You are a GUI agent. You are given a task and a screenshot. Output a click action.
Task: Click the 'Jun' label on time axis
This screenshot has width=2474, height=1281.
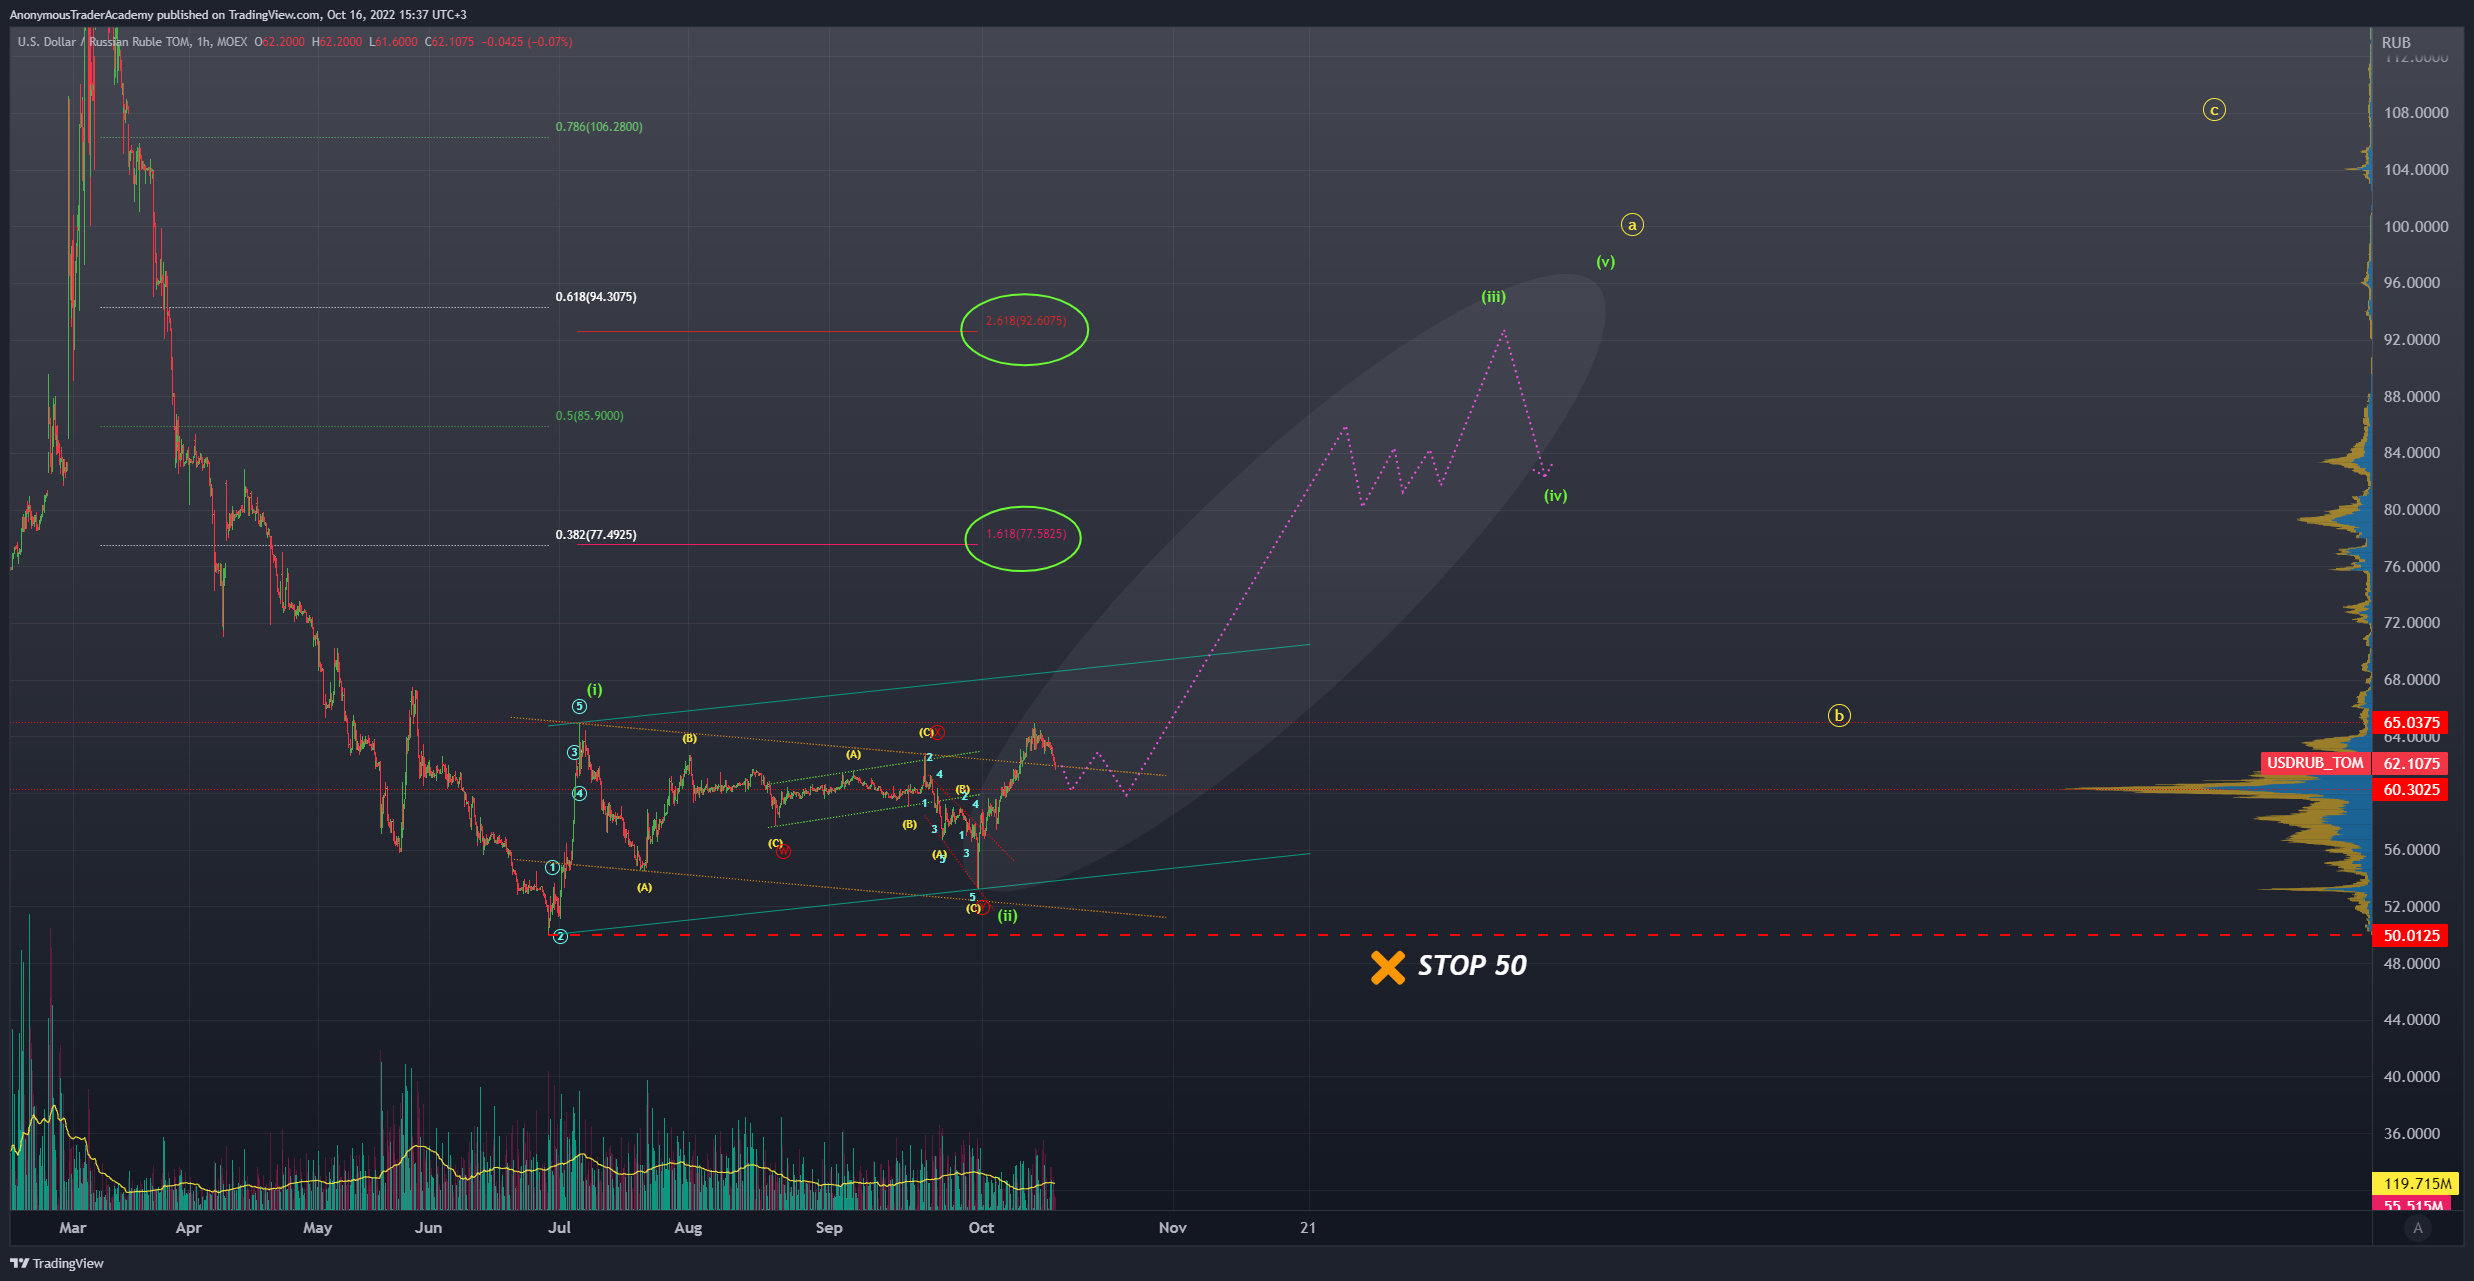[x=428, y=1227]
